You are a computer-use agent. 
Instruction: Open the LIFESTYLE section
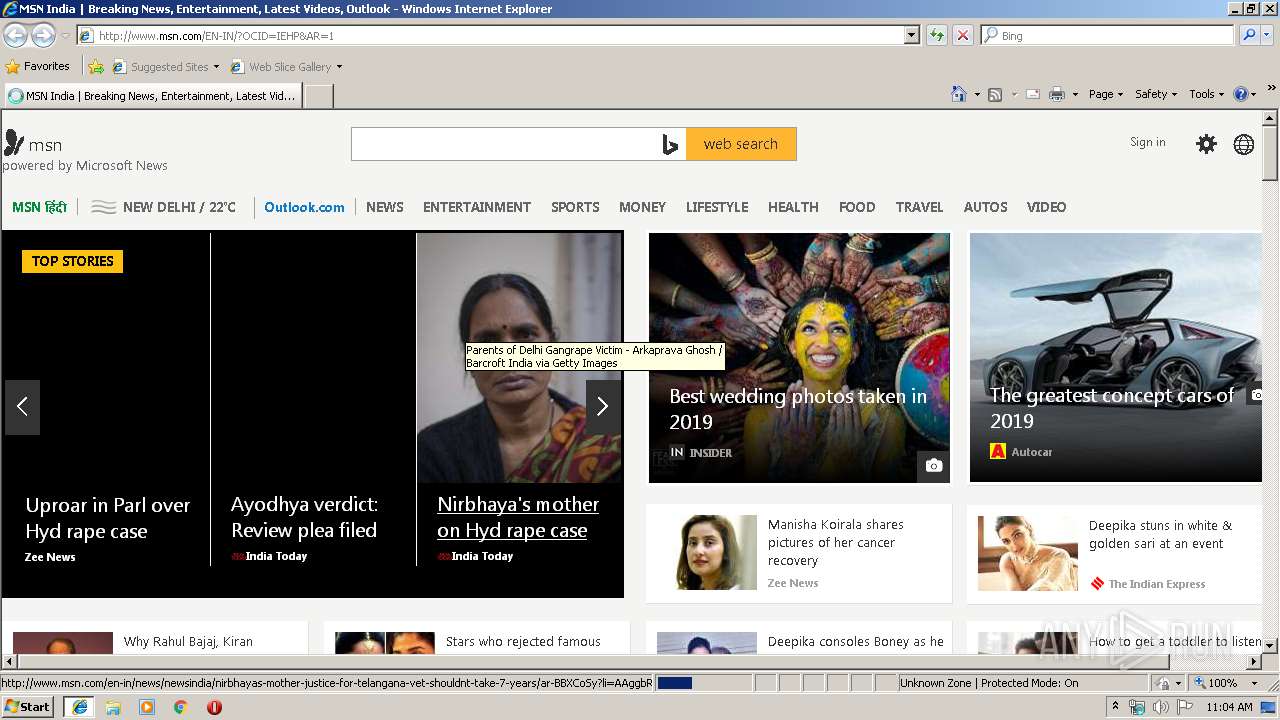pyautogui.click(x=717, y=207)
